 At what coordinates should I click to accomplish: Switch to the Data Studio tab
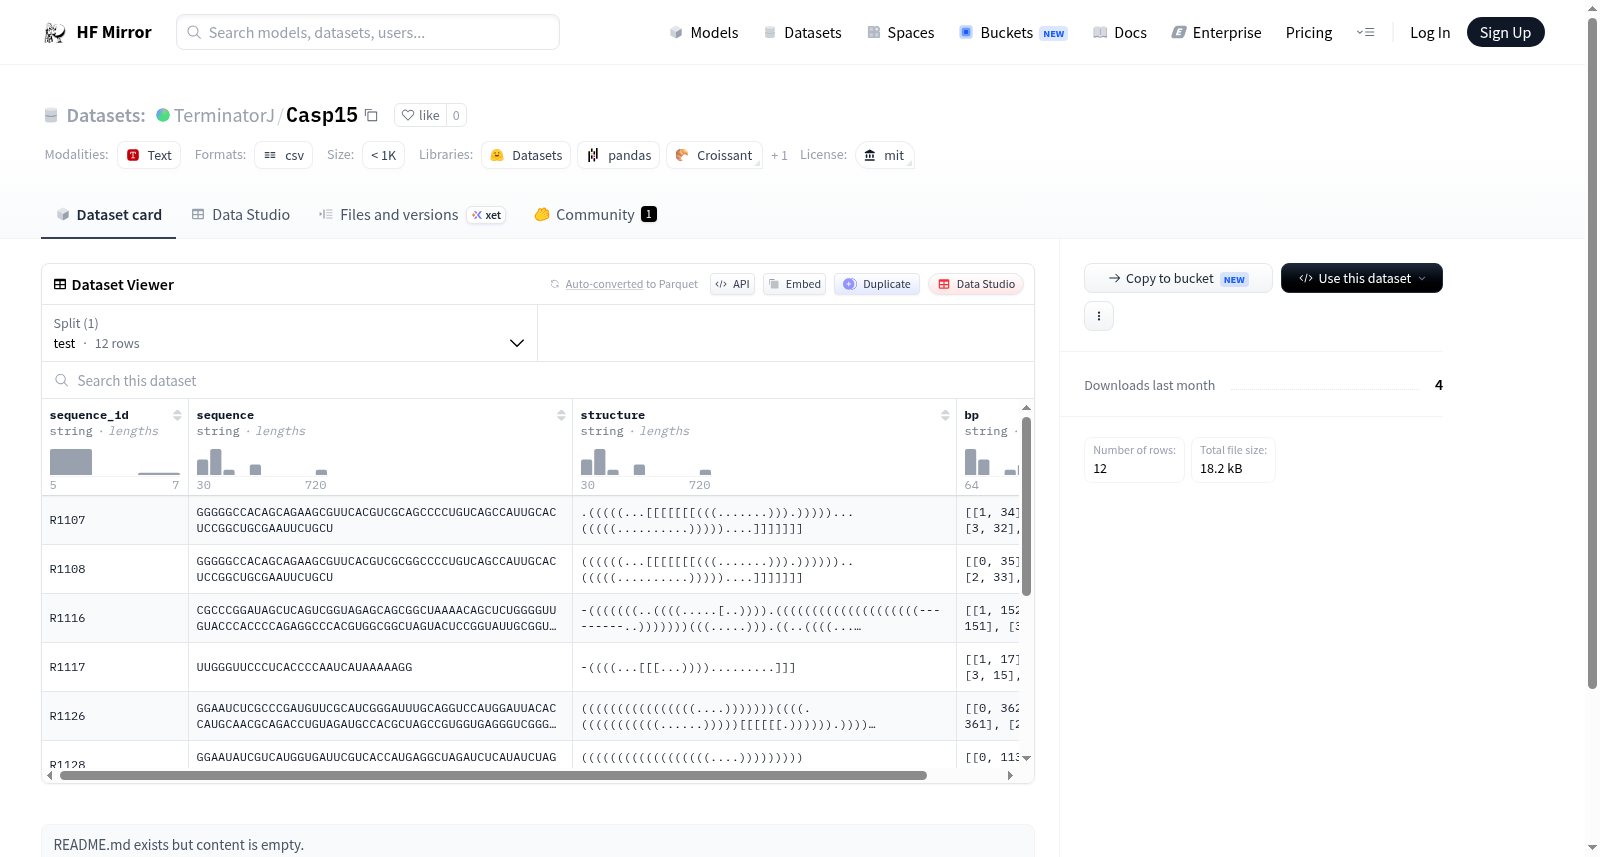pyautogui.click(x=241, y=215)
